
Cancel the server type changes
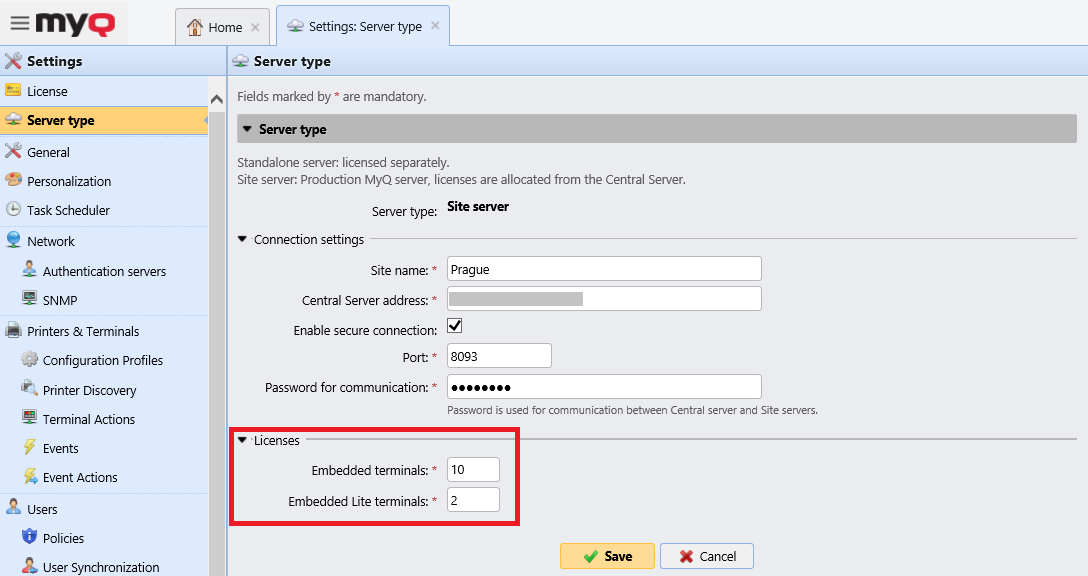706,556
